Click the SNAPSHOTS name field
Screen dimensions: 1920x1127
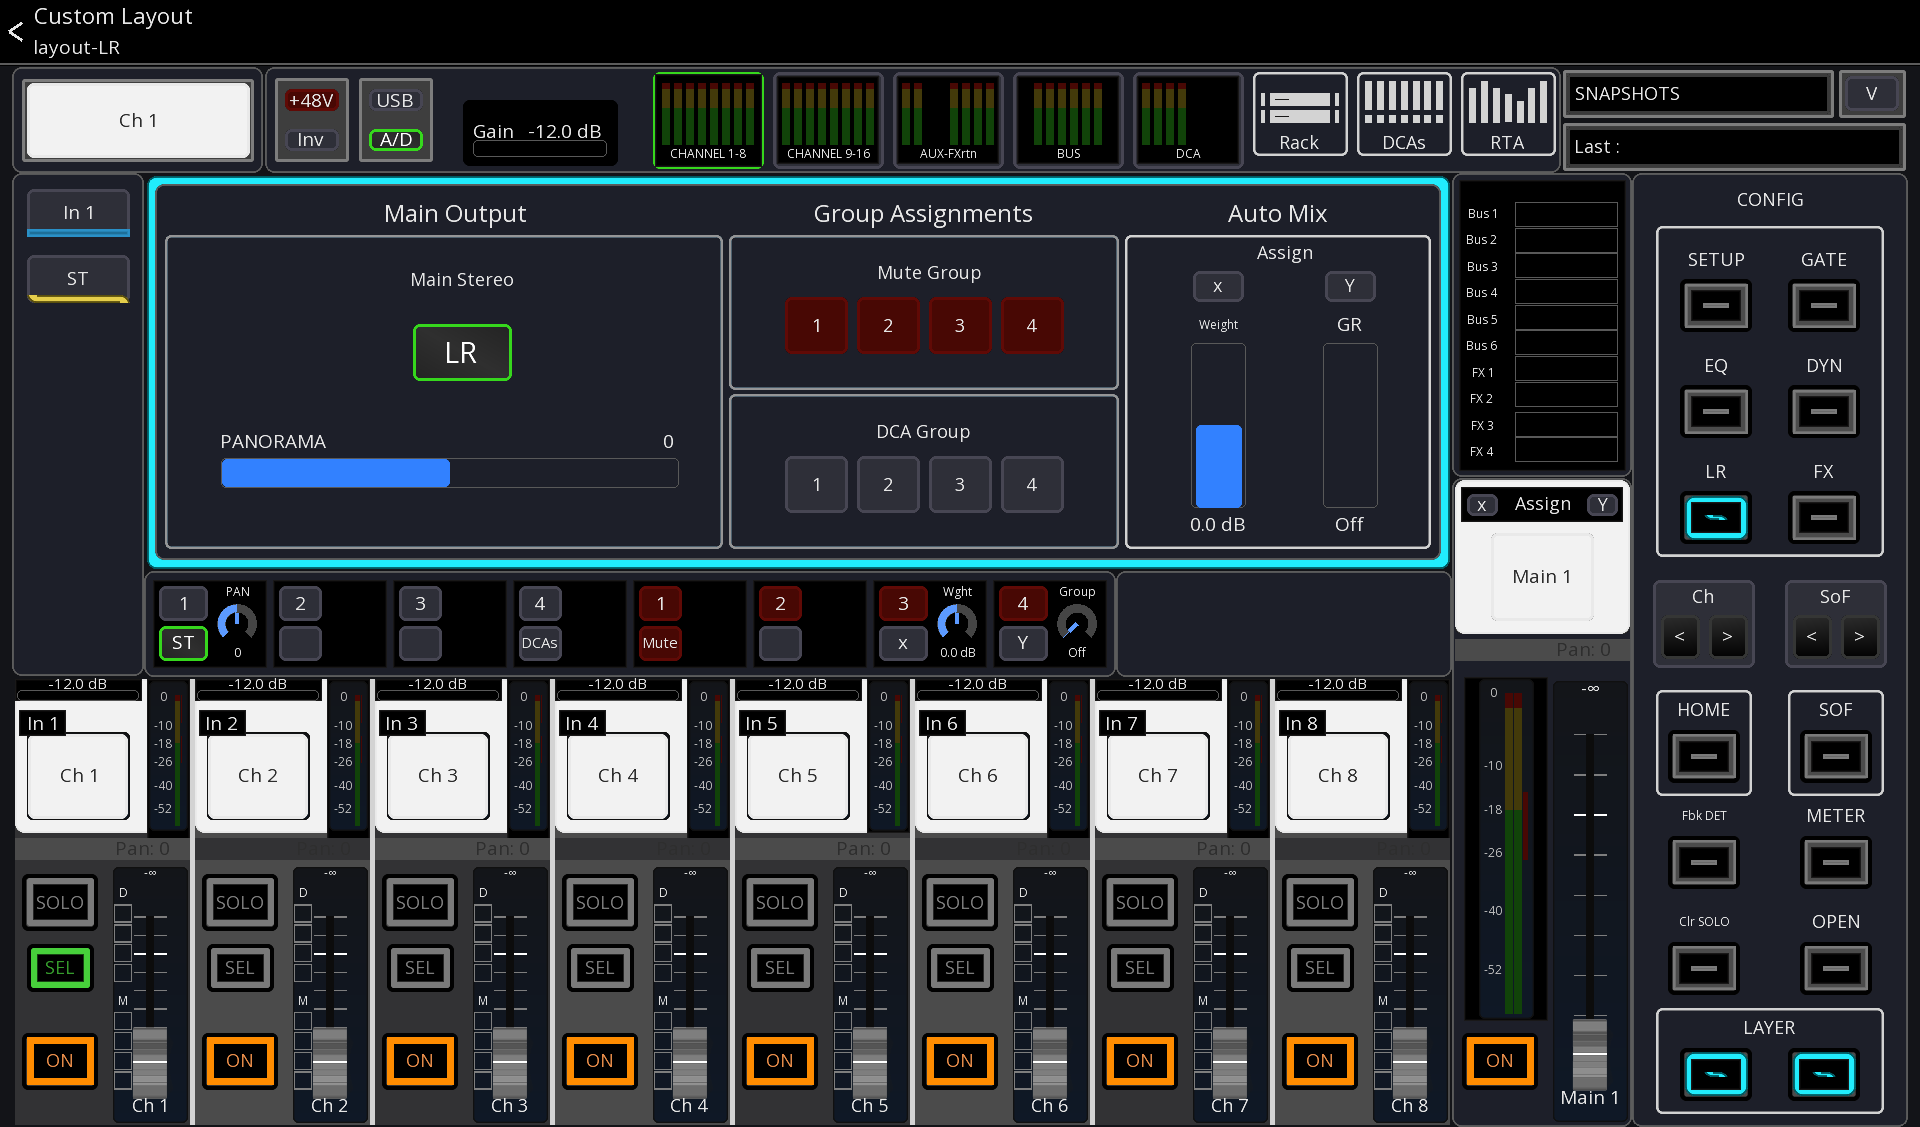1697,94
